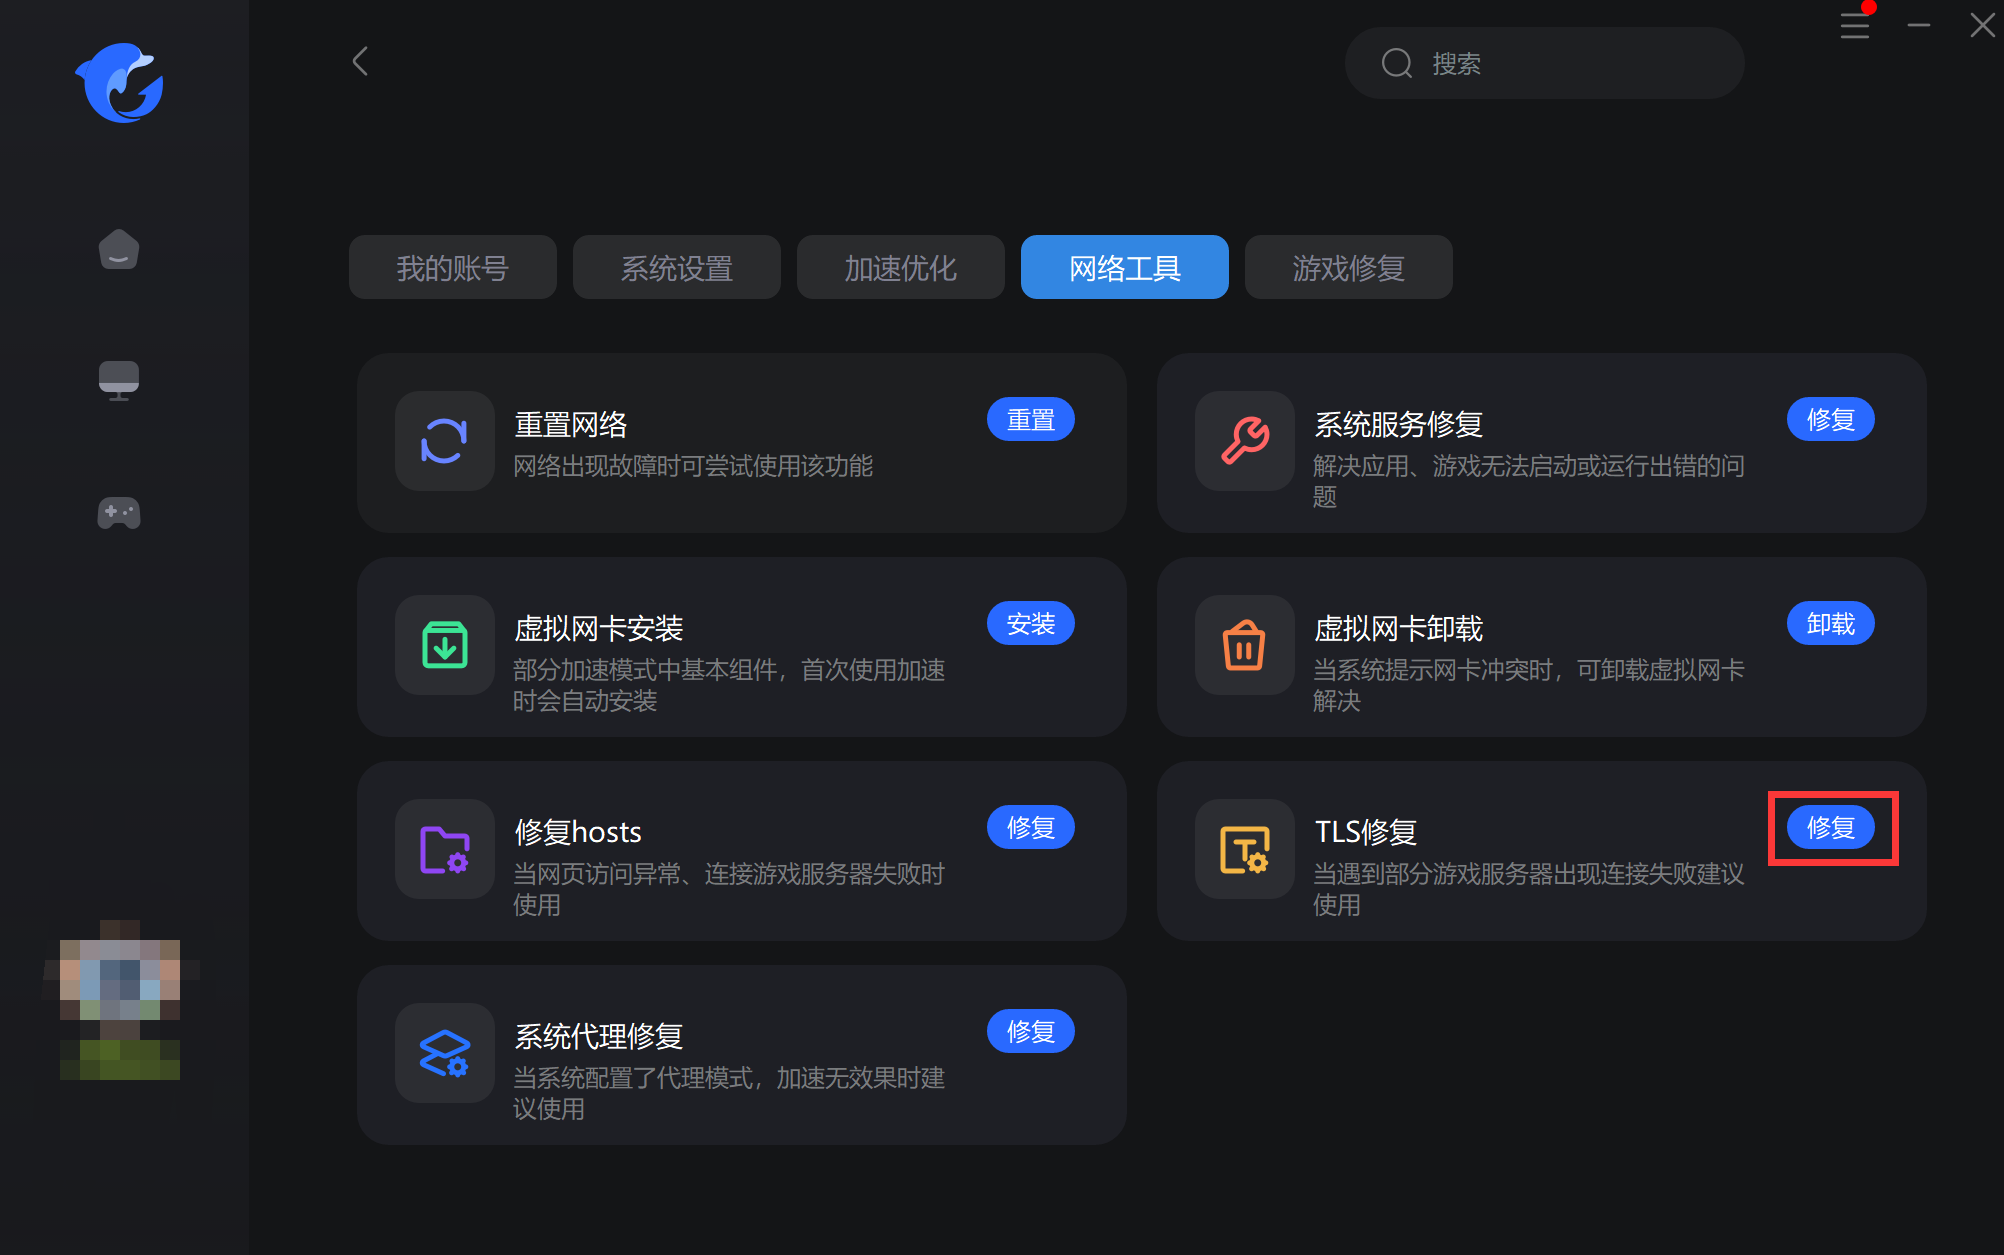
Task: Click the TLS修复 title text
Action: [x=1366, y=832]
